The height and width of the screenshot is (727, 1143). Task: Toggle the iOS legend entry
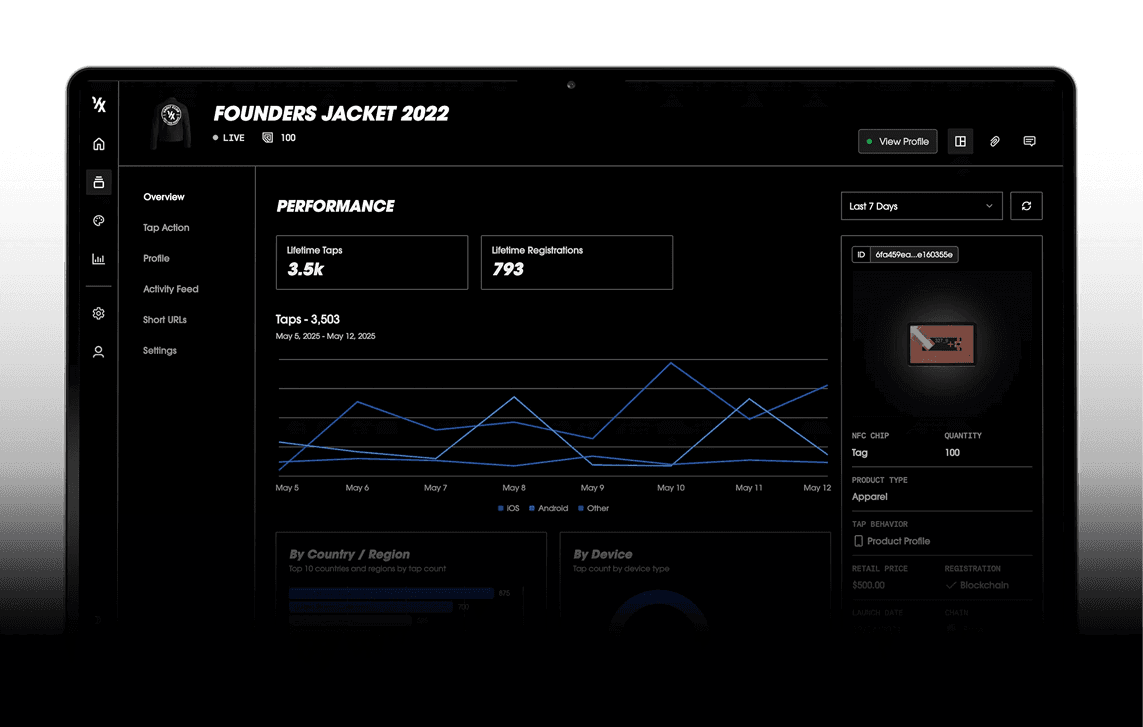pos(509,508)
